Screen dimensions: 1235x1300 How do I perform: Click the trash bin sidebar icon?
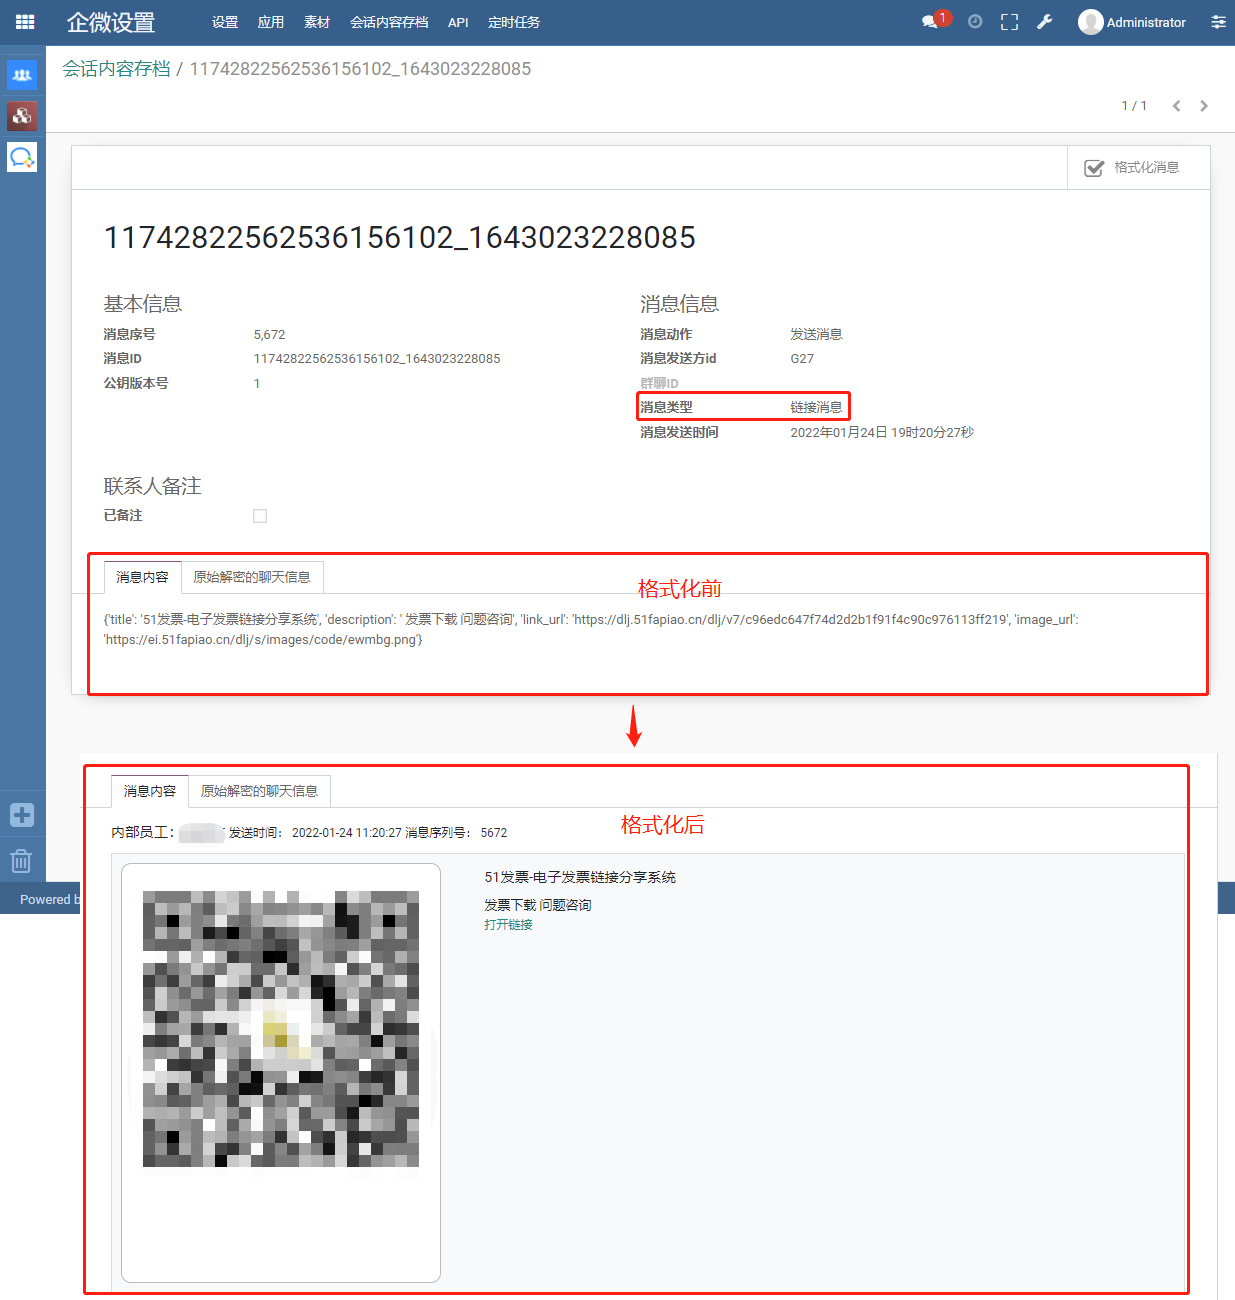22,861
